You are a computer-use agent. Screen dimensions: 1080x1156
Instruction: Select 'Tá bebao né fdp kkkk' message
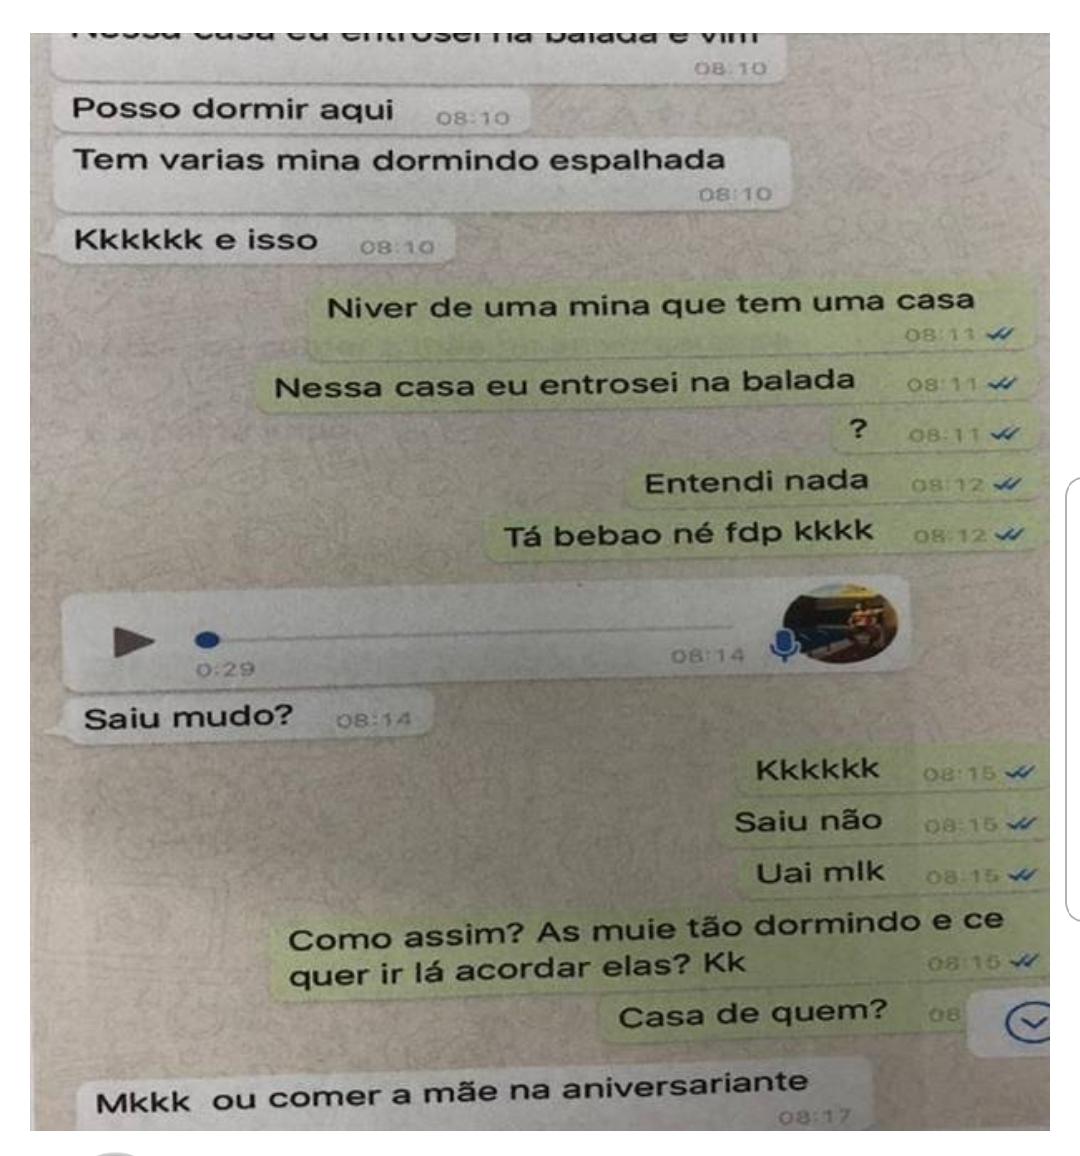pyautogui.click(x=763, y=534)
